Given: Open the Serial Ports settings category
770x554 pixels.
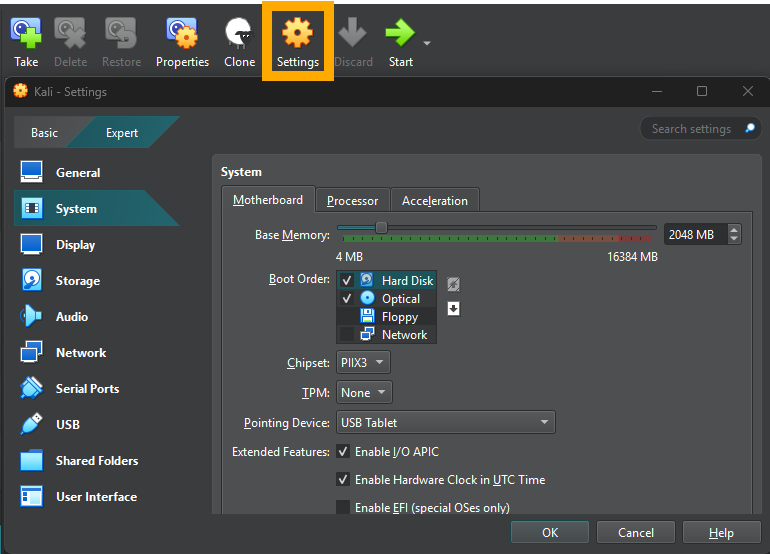Looking at the screenshot, I should [x=96, y=388].
